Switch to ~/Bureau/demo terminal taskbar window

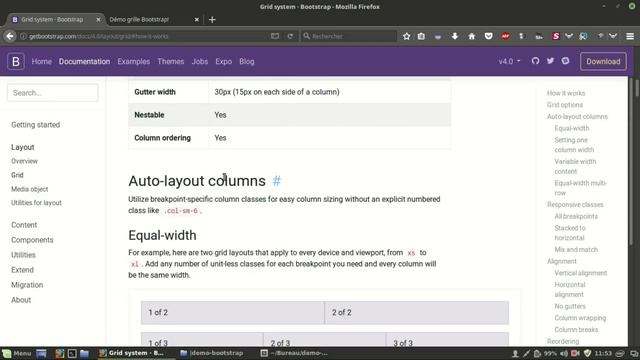pyautogui.click(x=295, y=353)
